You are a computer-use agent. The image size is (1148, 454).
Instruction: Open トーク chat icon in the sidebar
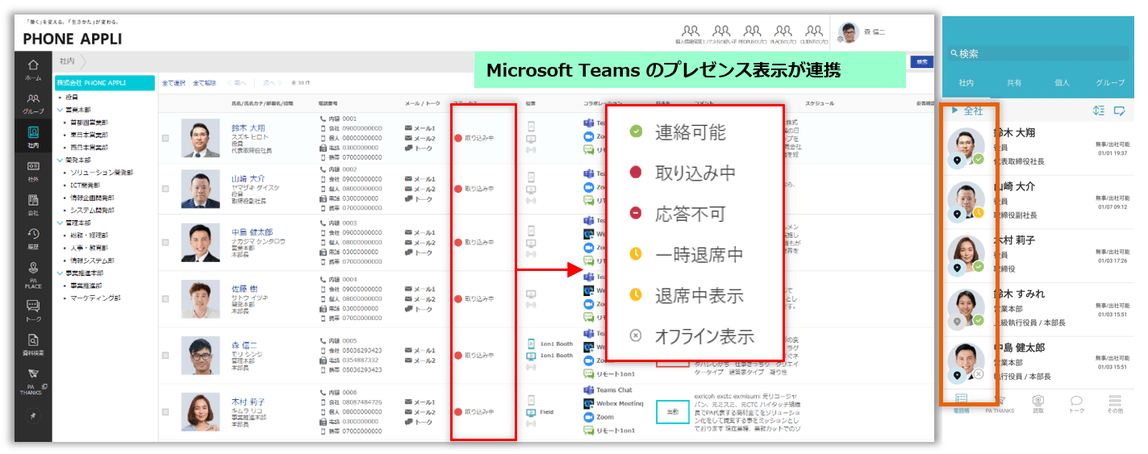coord(33,310)
